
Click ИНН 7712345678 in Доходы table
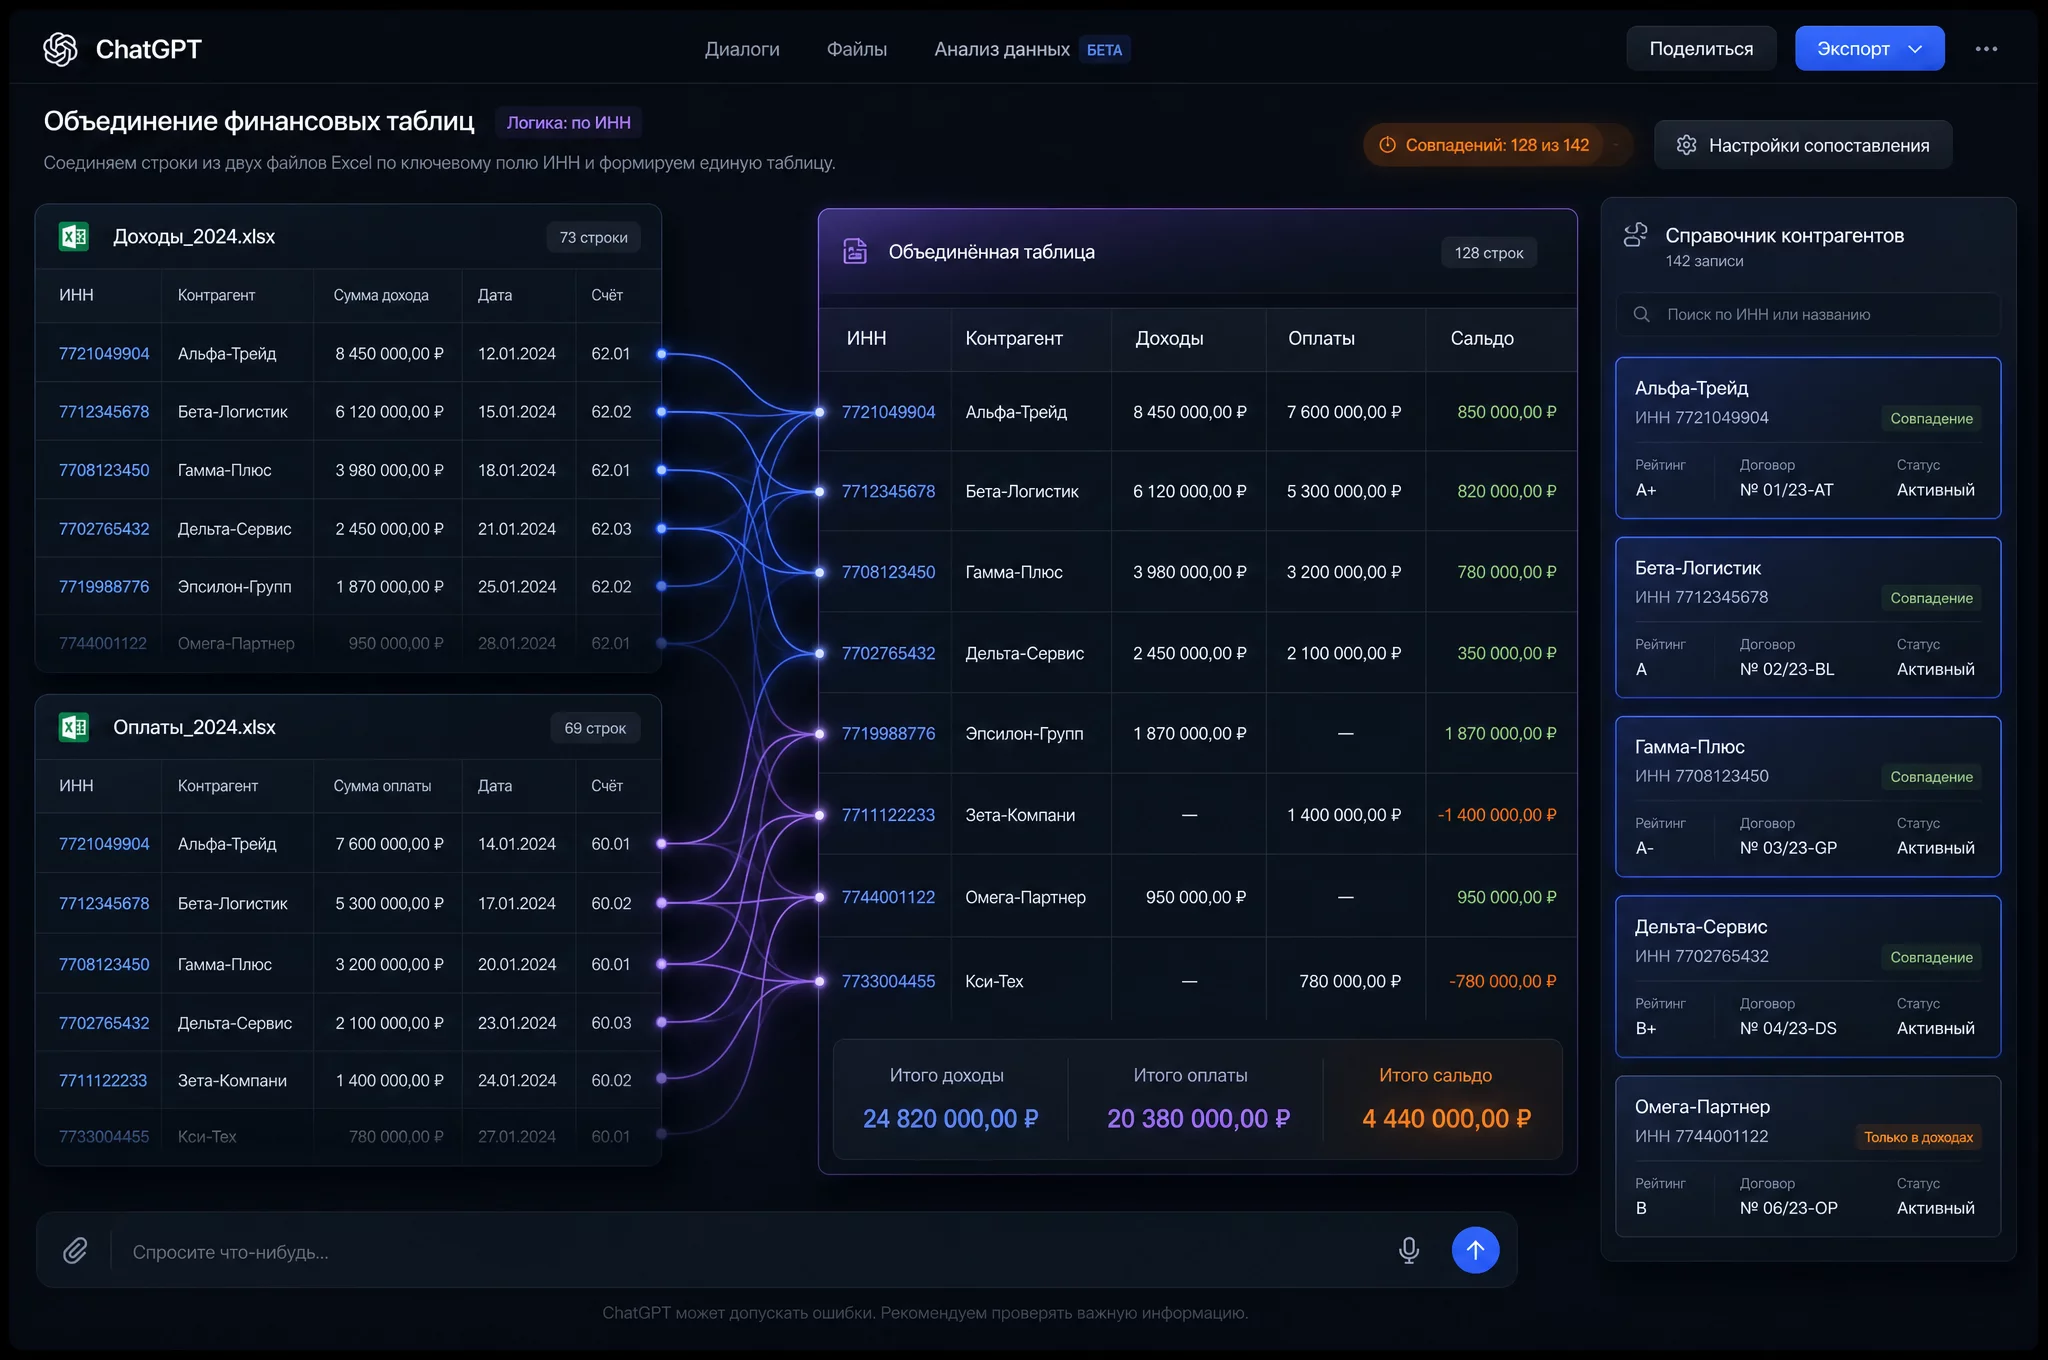104,412
